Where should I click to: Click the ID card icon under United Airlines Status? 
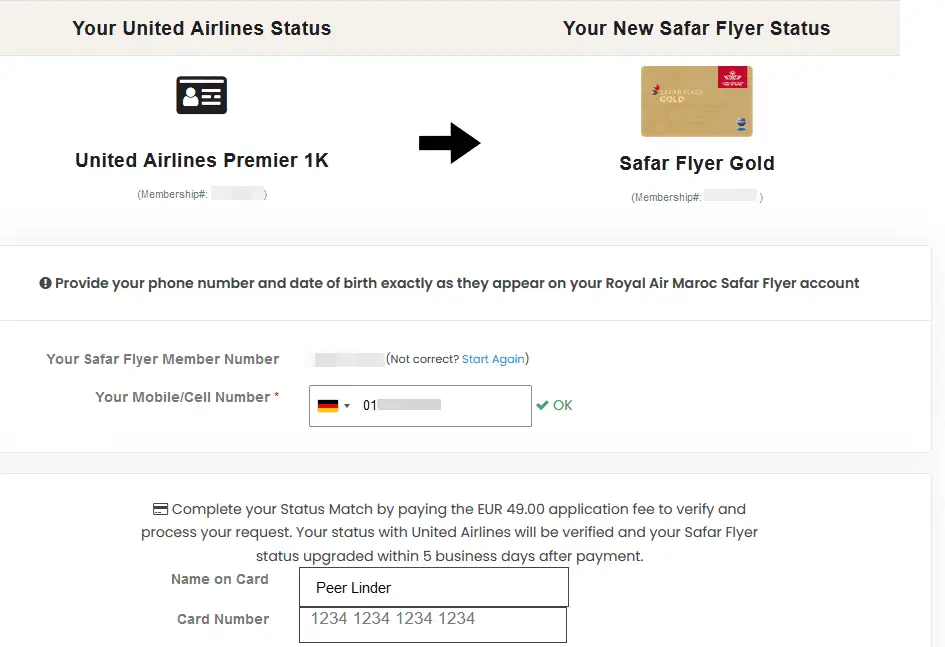[201, 95]
